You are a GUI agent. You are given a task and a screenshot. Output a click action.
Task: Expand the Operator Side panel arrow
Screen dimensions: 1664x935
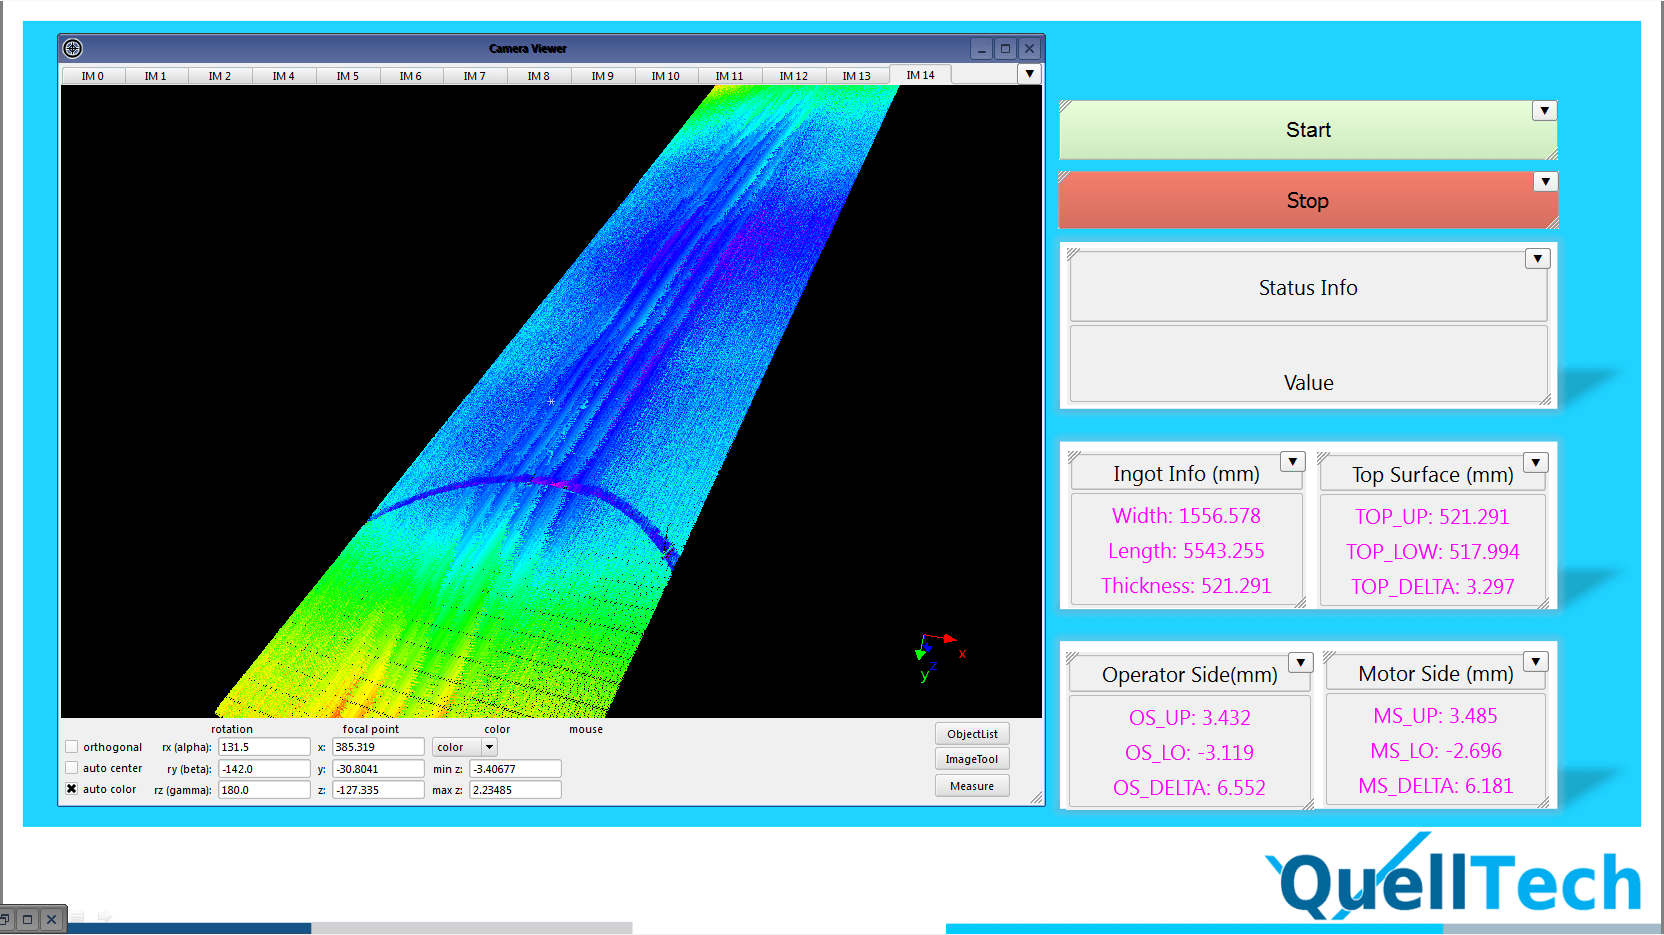1300,662
